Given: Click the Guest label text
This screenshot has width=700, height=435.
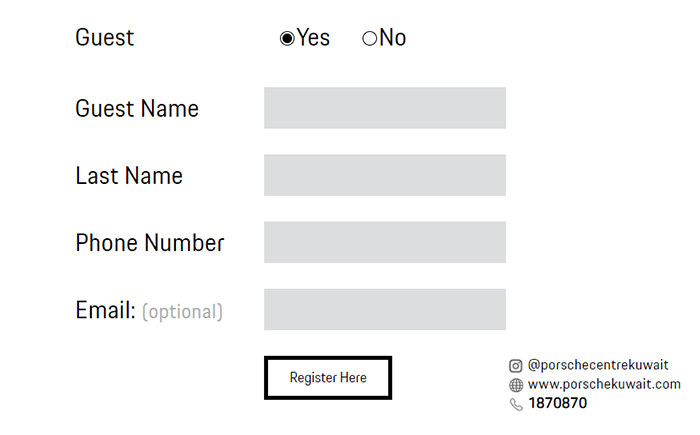Looking at the screenshot, I should 104,38.
